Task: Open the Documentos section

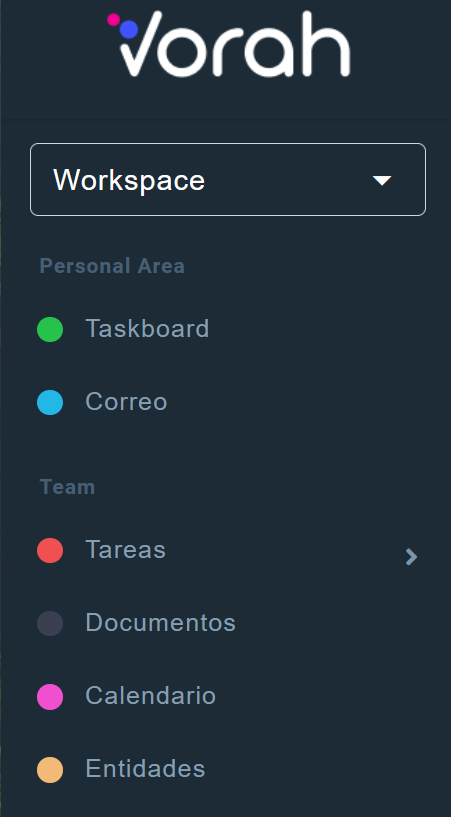Action: click(x=160, y=623)
